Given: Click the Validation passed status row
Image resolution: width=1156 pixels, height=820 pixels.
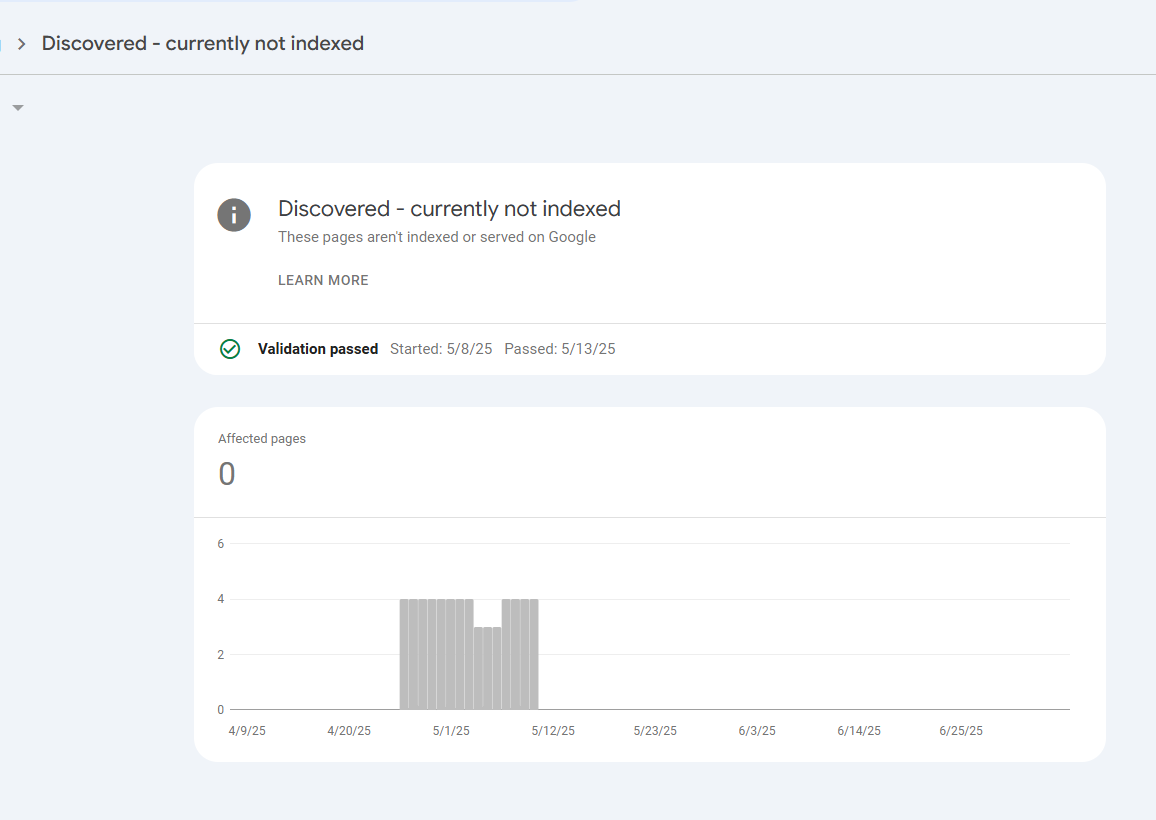Looking at the screenshot, I should [318, 348].
